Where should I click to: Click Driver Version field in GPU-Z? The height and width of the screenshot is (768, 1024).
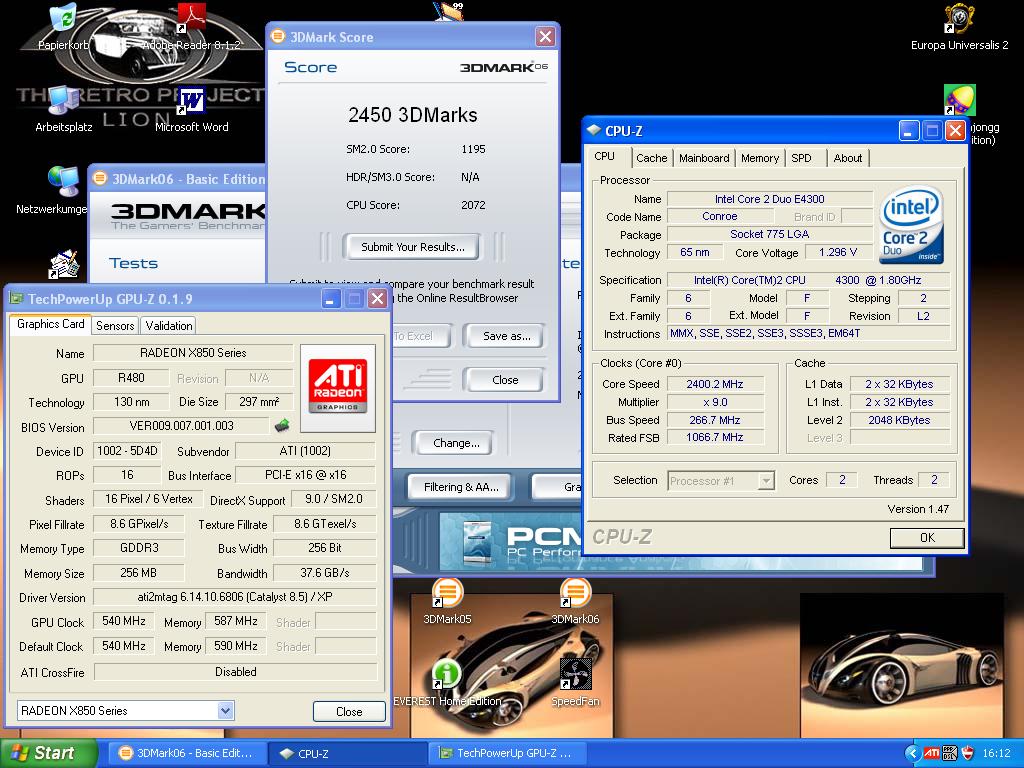[x=235, y=597]
